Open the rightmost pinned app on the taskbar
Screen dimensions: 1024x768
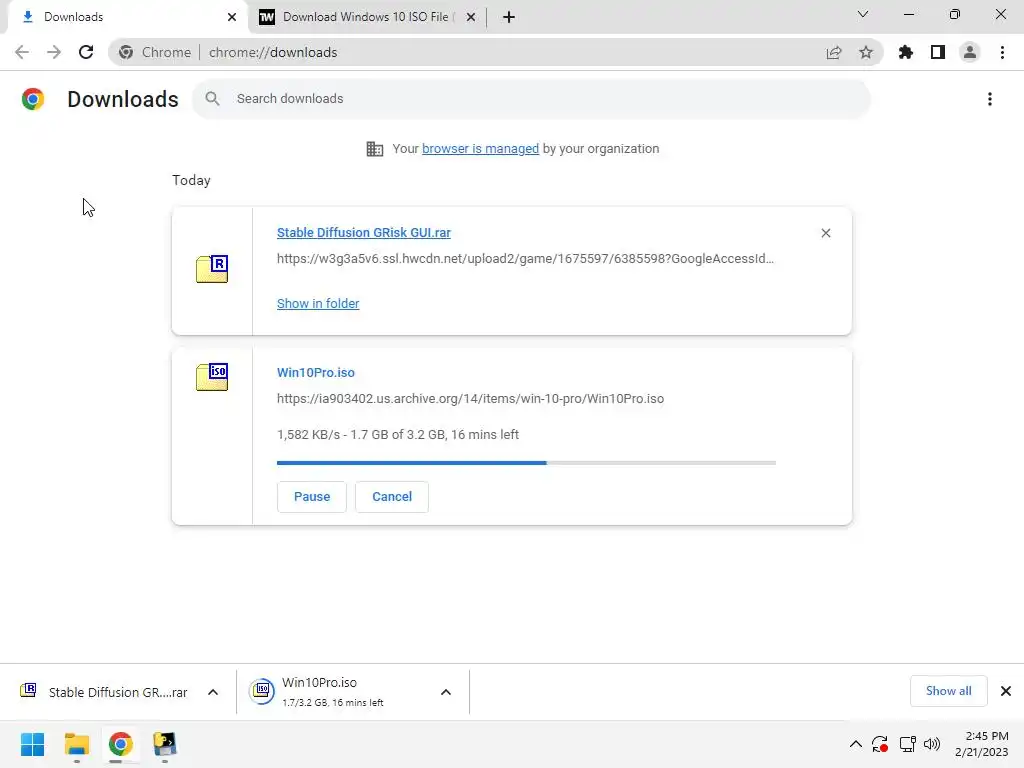[165, 744]
